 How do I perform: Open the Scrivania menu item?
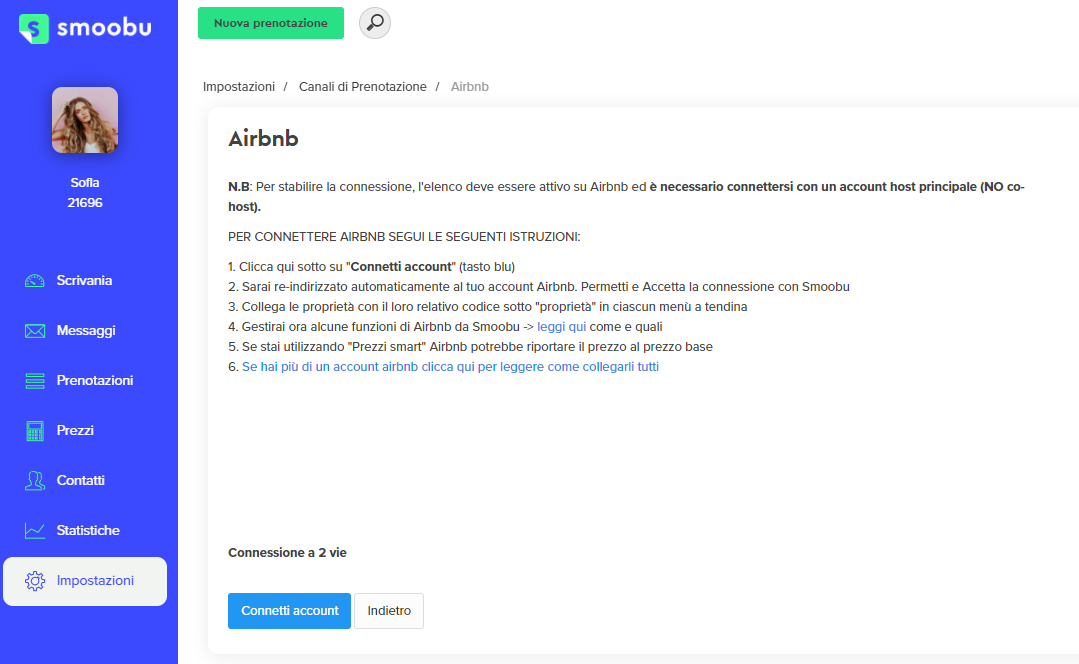(84, 281)
